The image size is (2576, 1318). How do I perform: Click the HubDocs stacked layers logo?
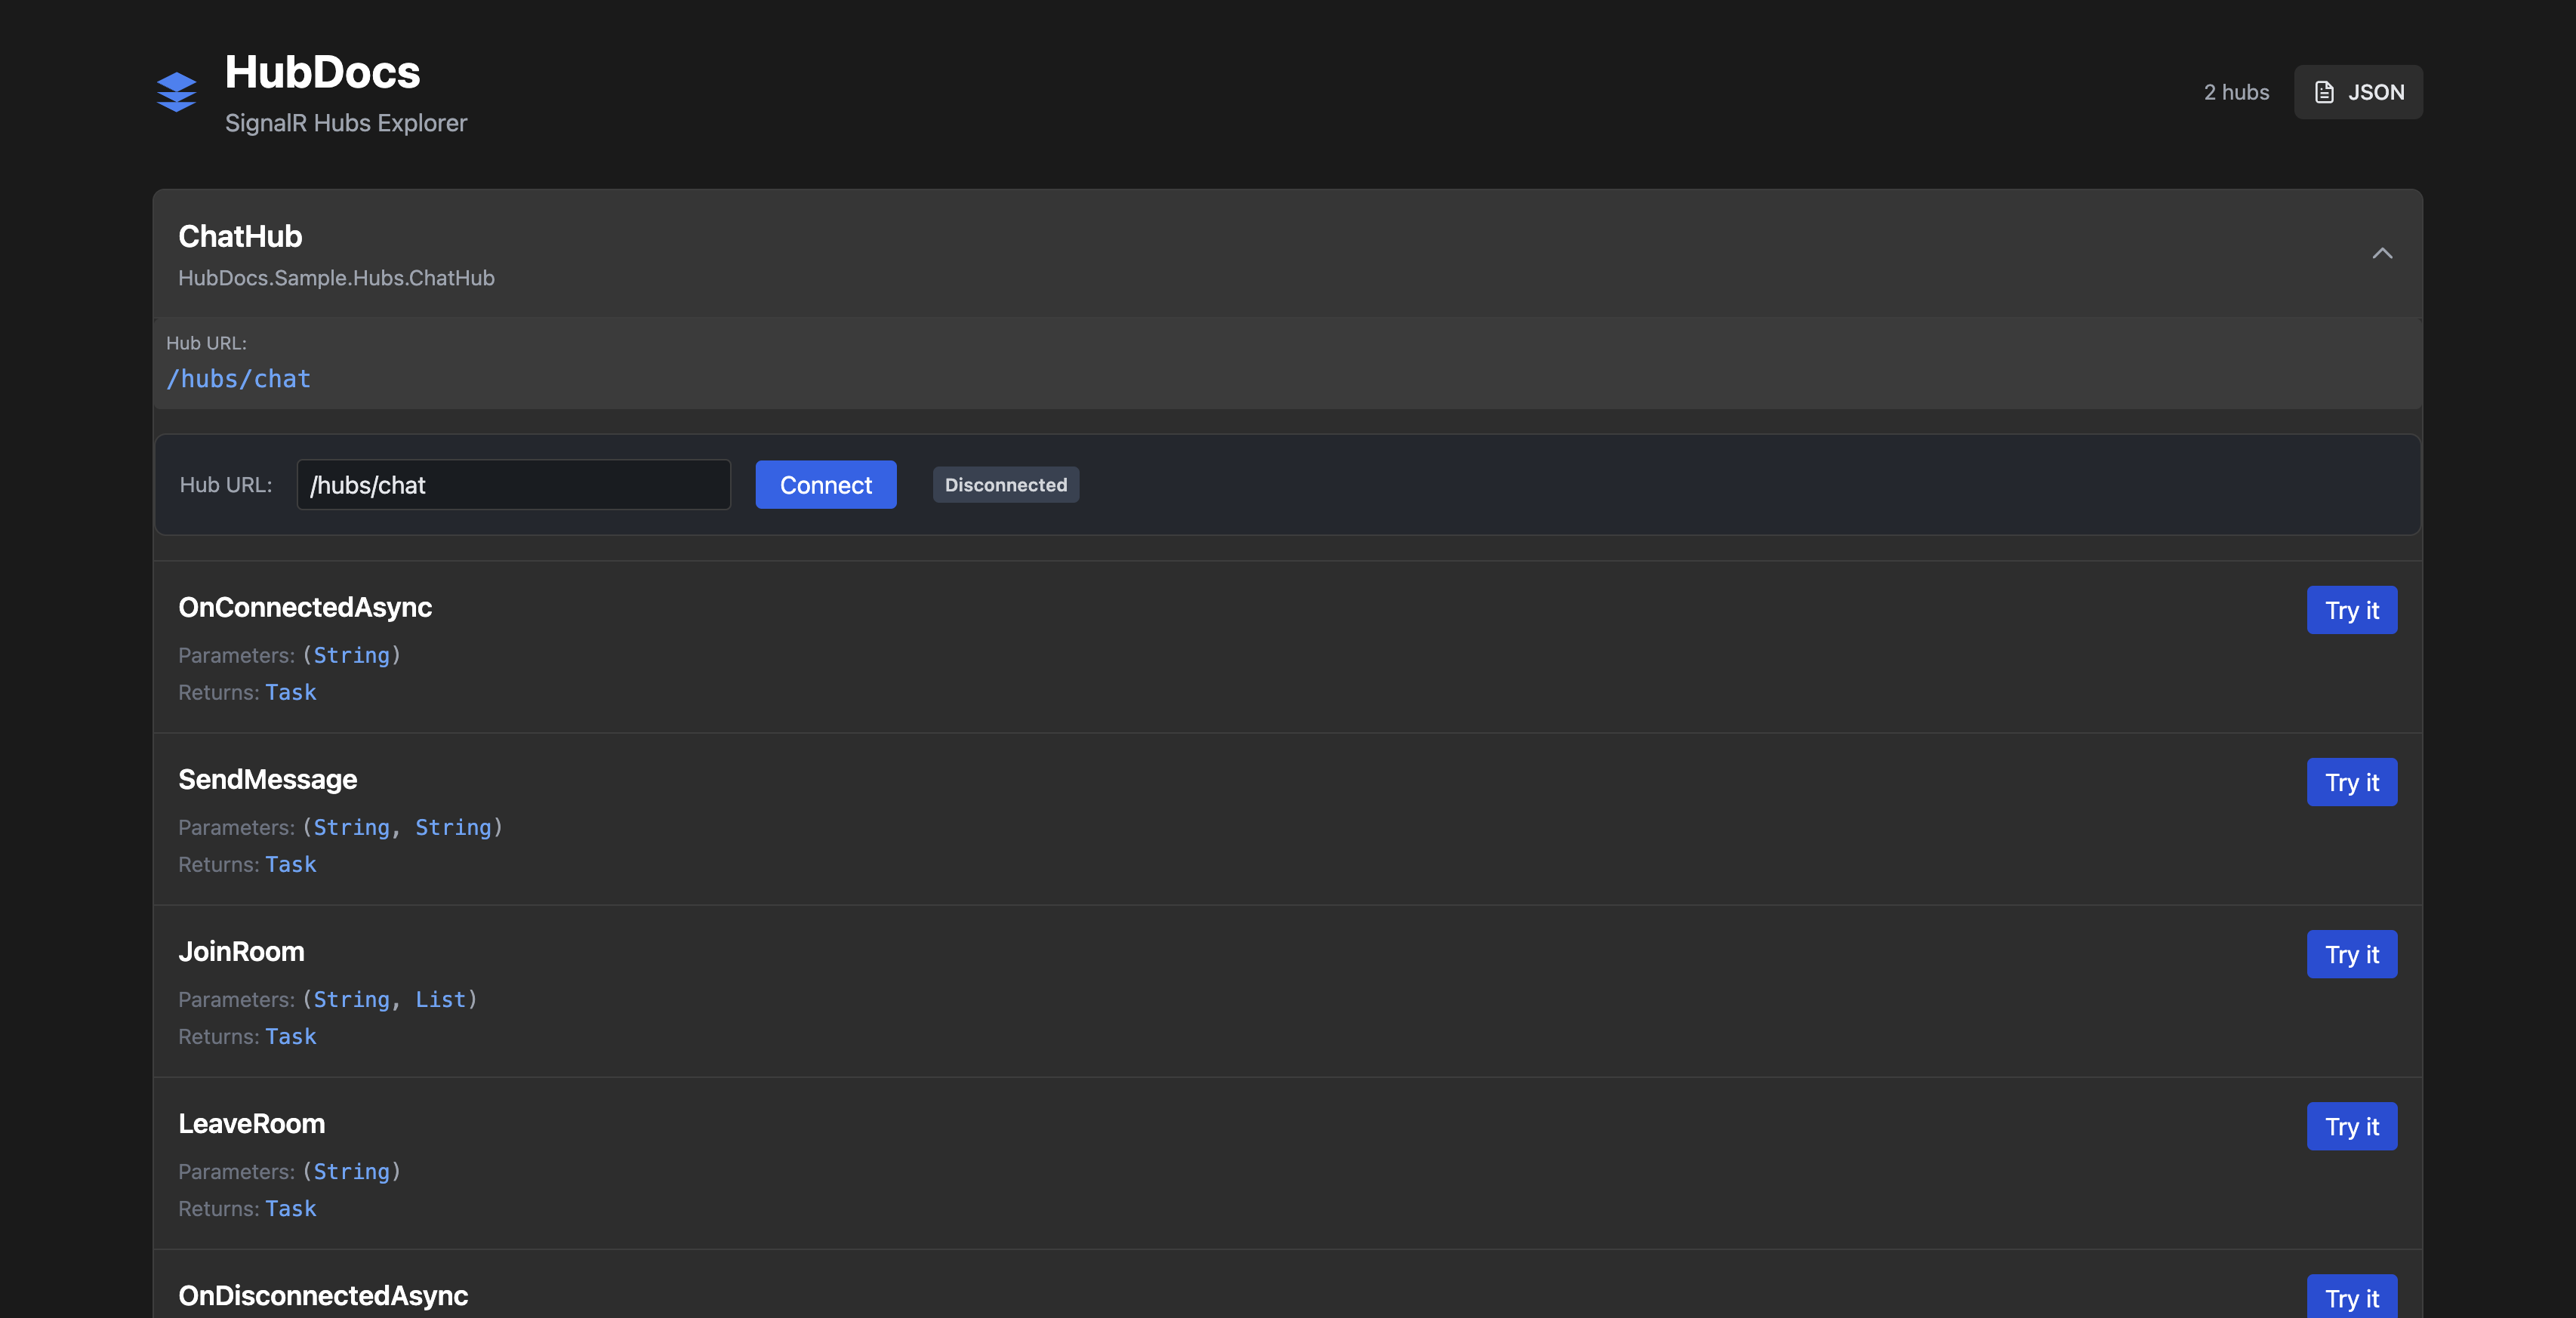pos(176,92)
